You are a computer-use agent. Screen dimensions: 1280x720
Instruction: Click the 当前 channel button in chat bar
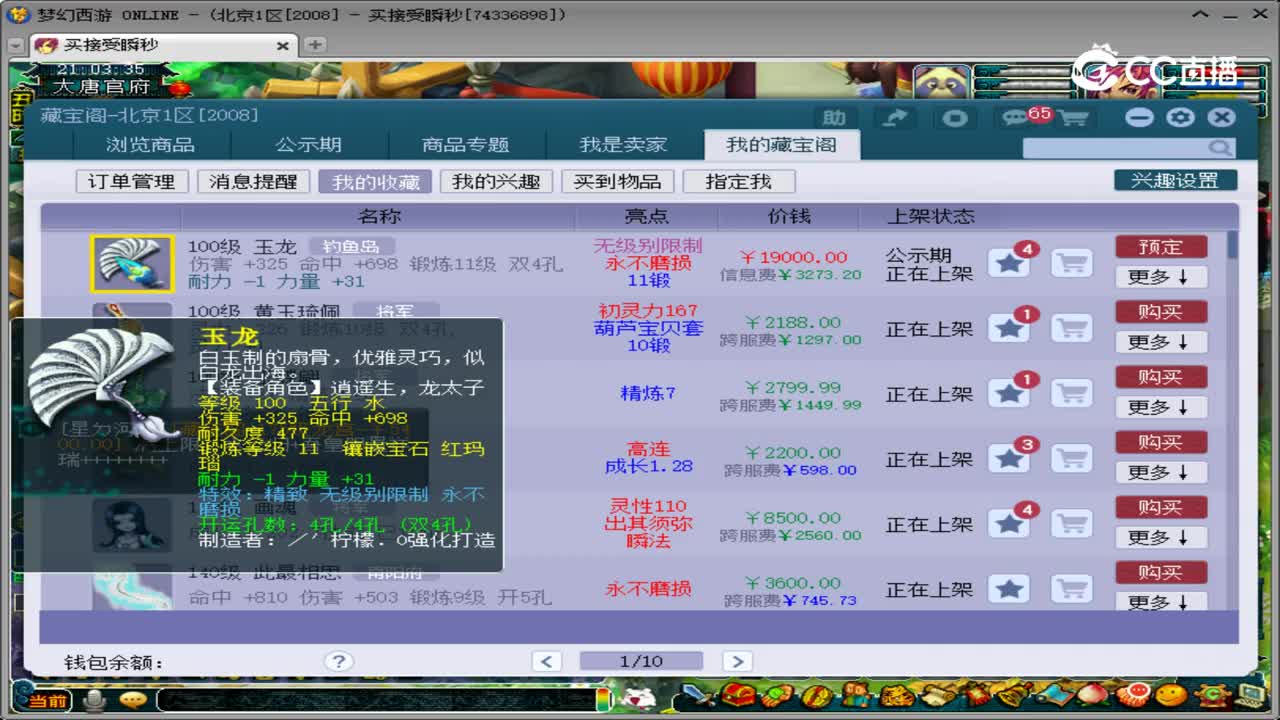(47, 700)
